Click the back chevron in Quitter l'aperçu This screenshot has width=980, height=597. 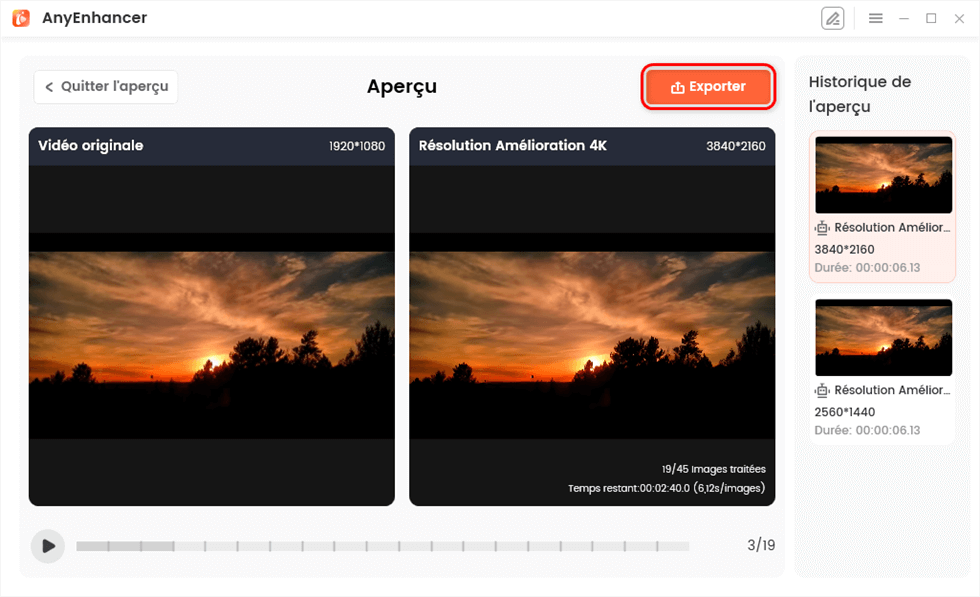click(49, 87)
